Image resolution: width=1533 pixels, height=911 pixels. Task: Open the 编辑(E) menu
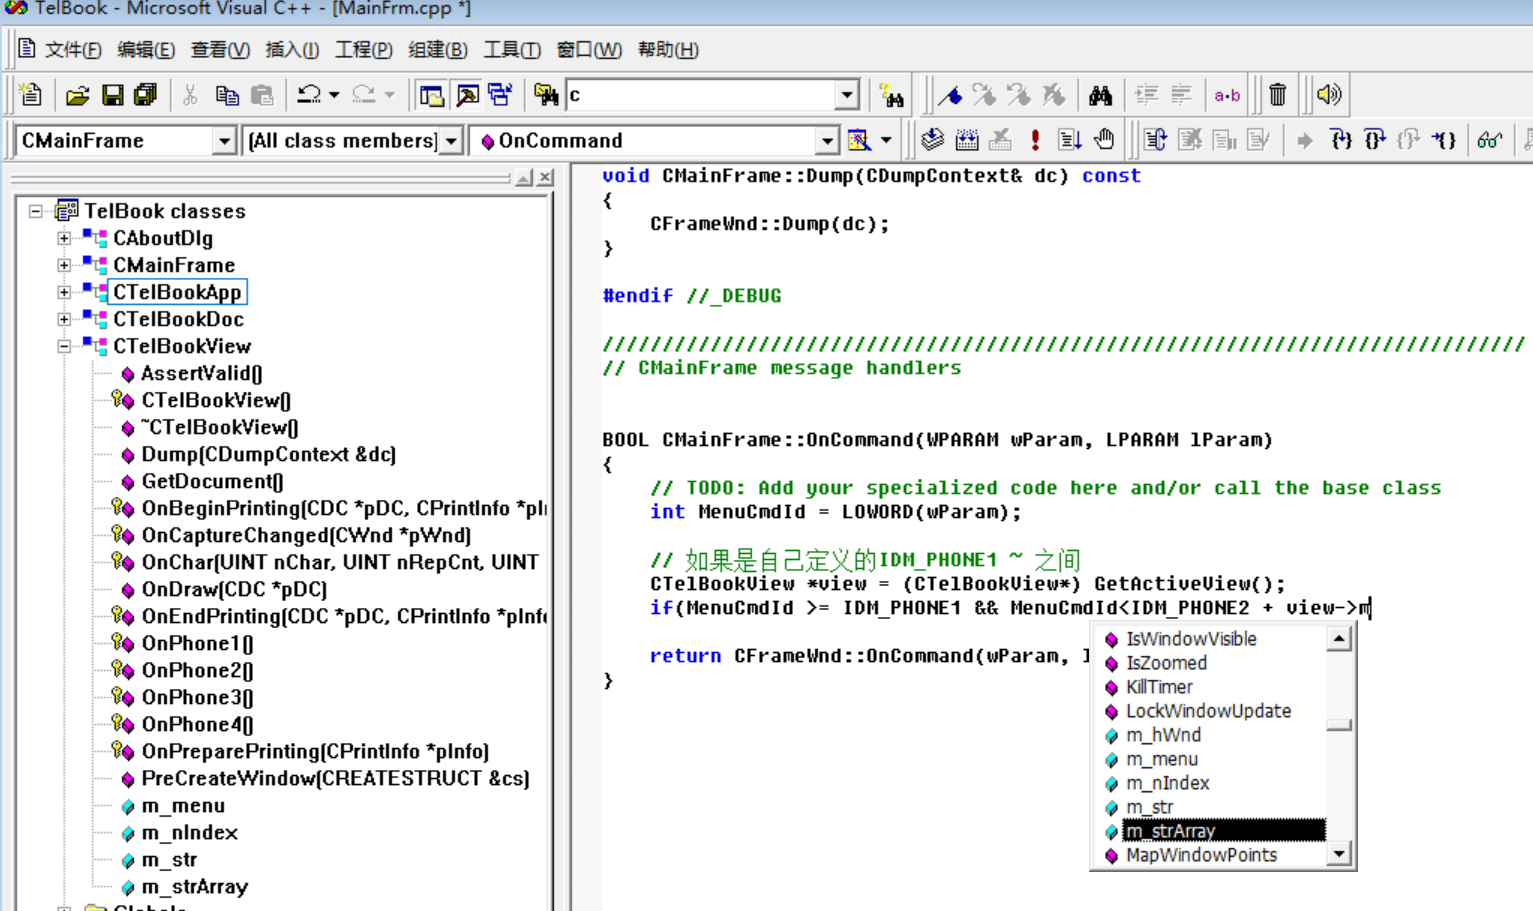pyautogui.click(x=146, y=49)
